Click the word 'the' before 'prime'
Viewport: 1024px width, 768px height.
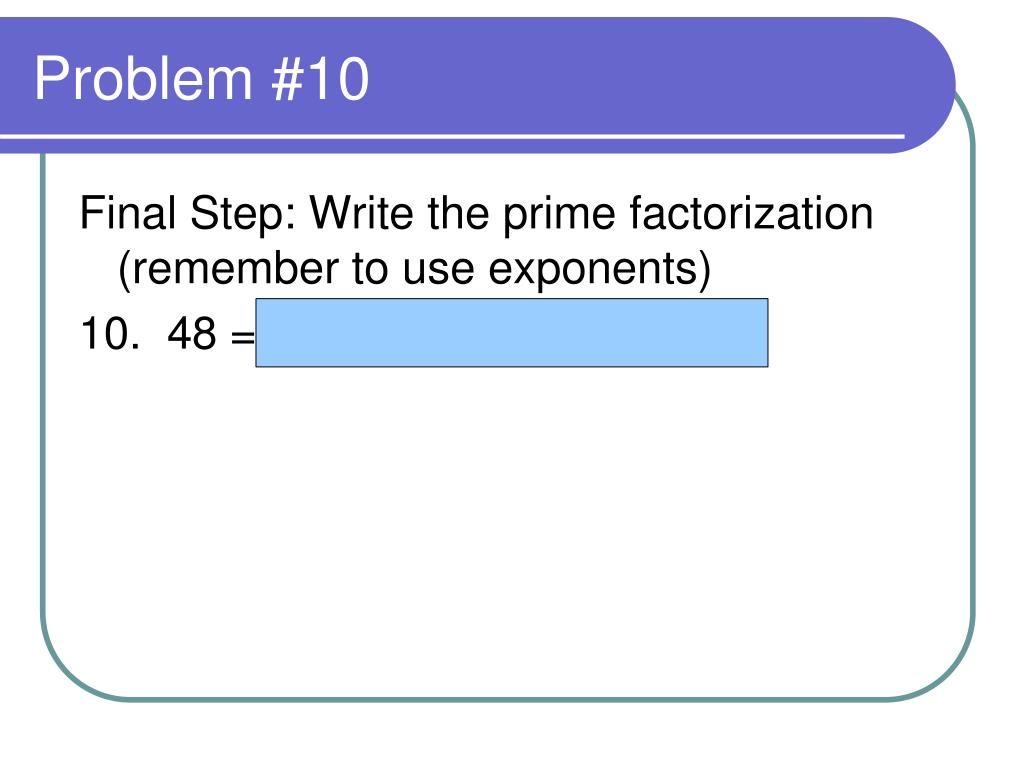tap(458, 213)
